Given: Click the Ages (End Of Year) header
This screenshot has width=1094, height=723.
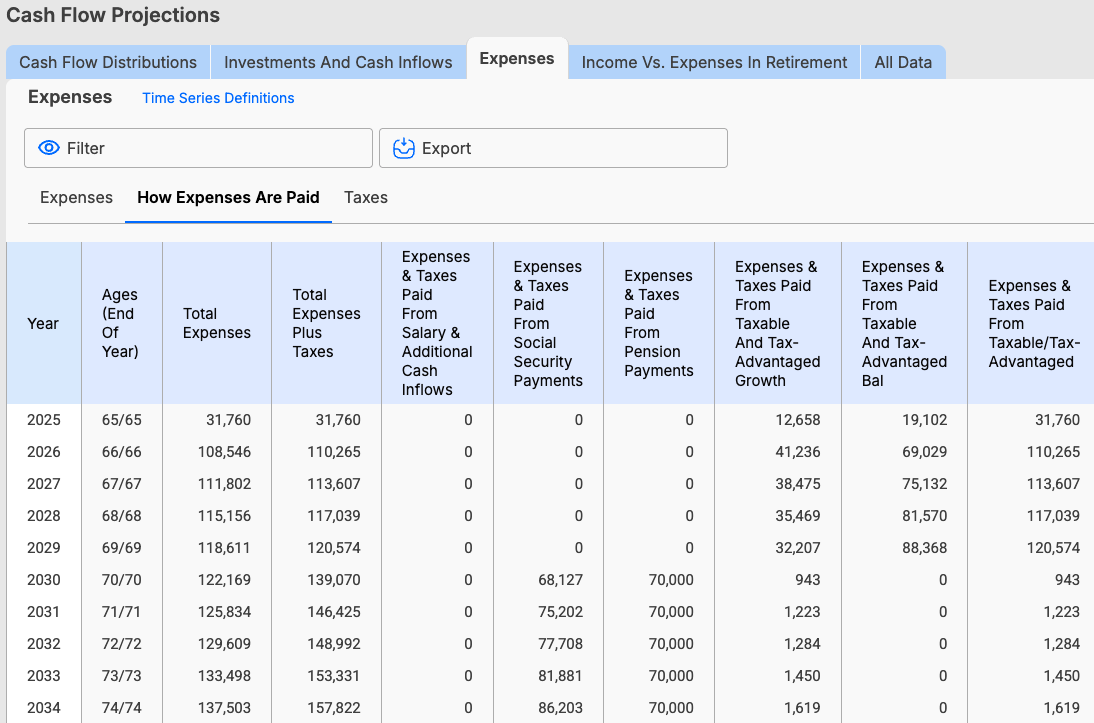Looking at the screenshot, I should click(x=121, y=322).
